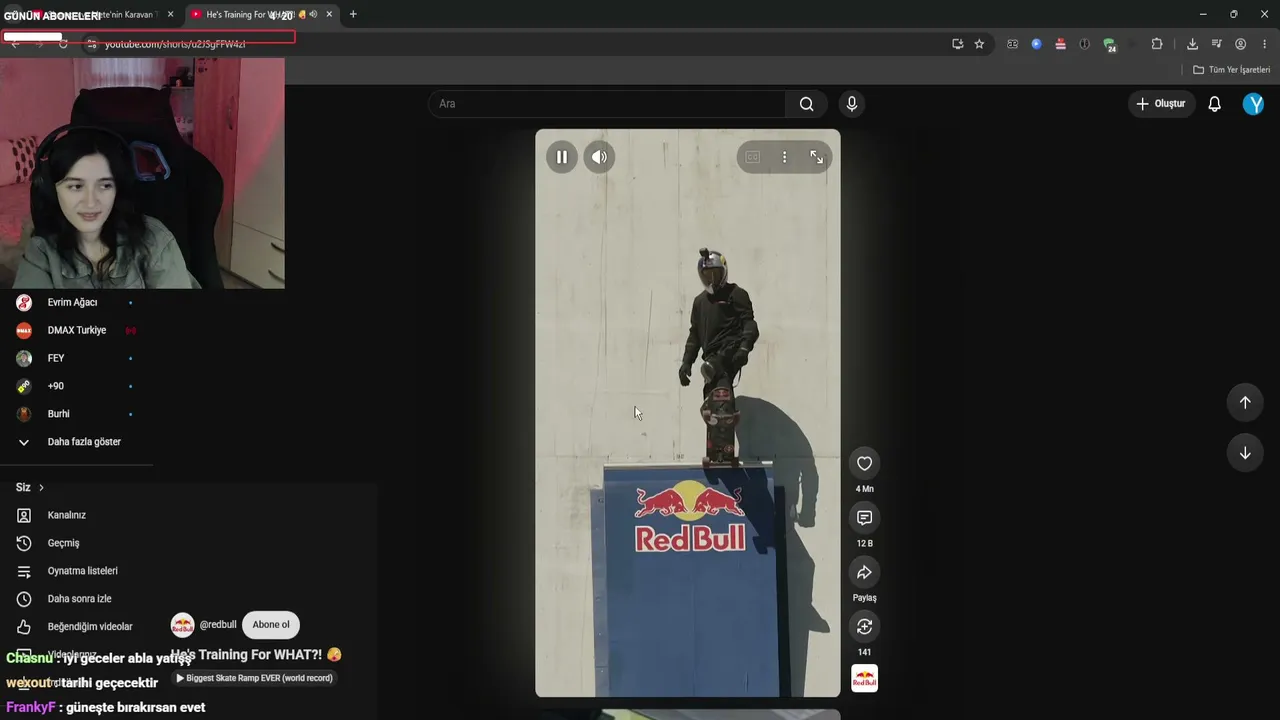1280x720 pixels.
Task: Like the Red Bull Short
Action: coord(864,463)
